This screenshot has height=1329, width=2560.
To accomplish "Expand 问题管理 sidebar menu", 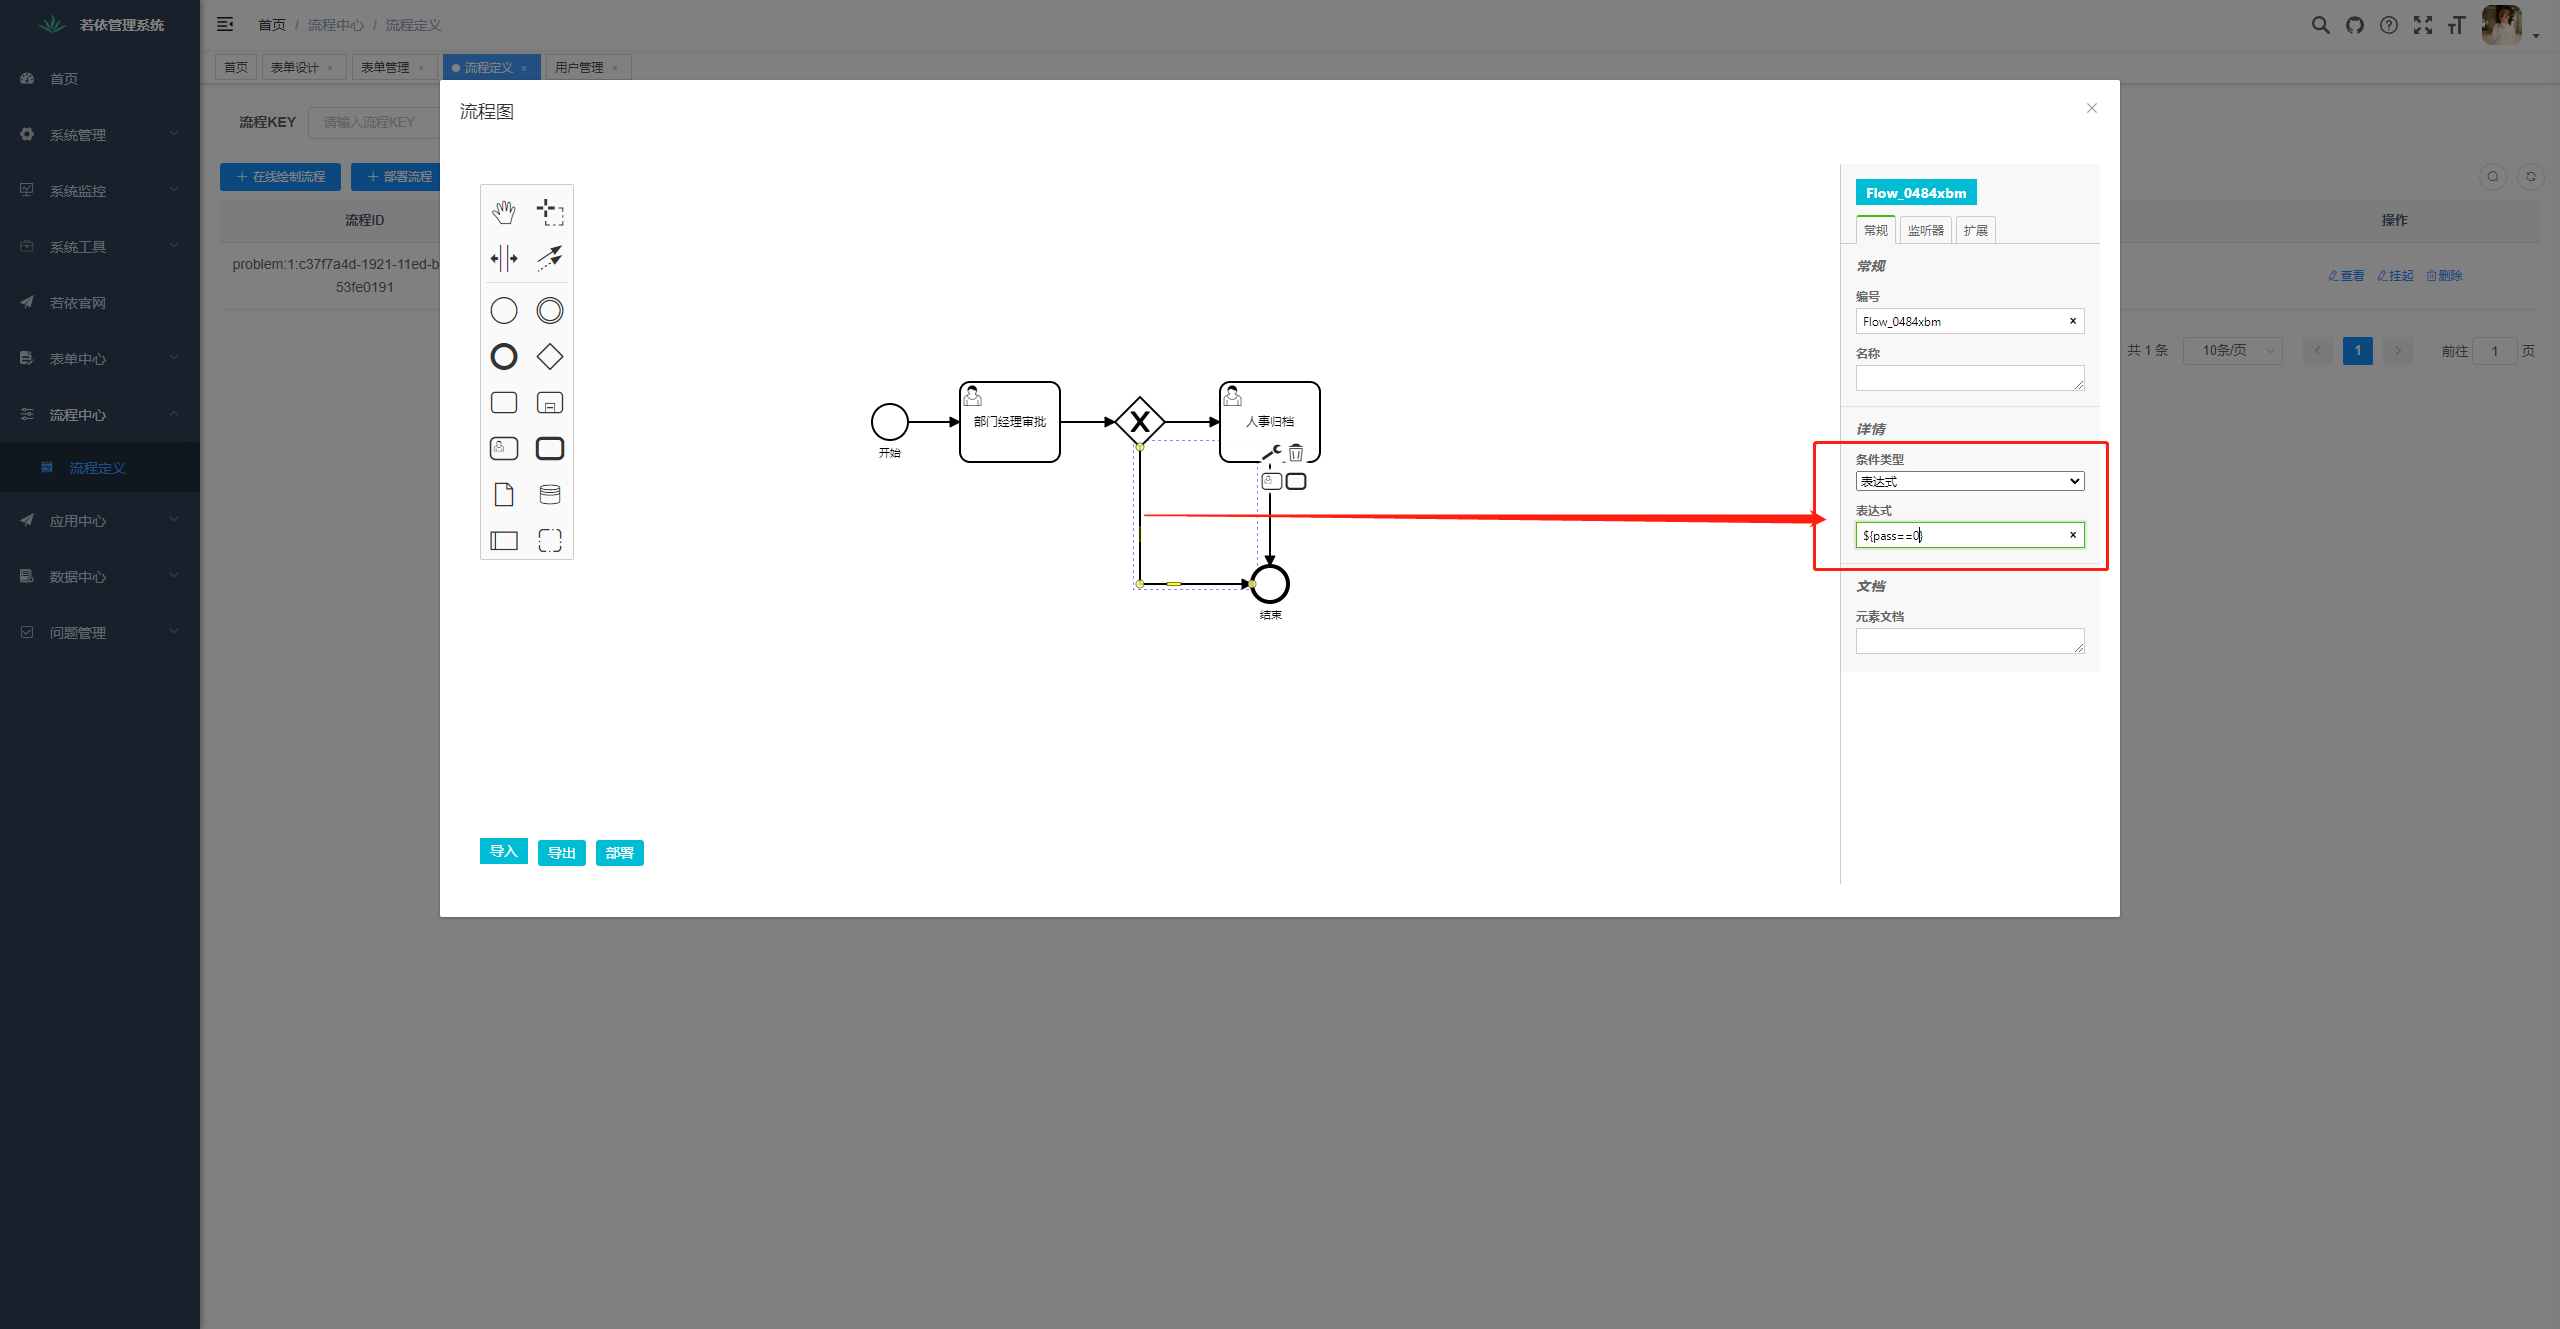I will [100, 632].
